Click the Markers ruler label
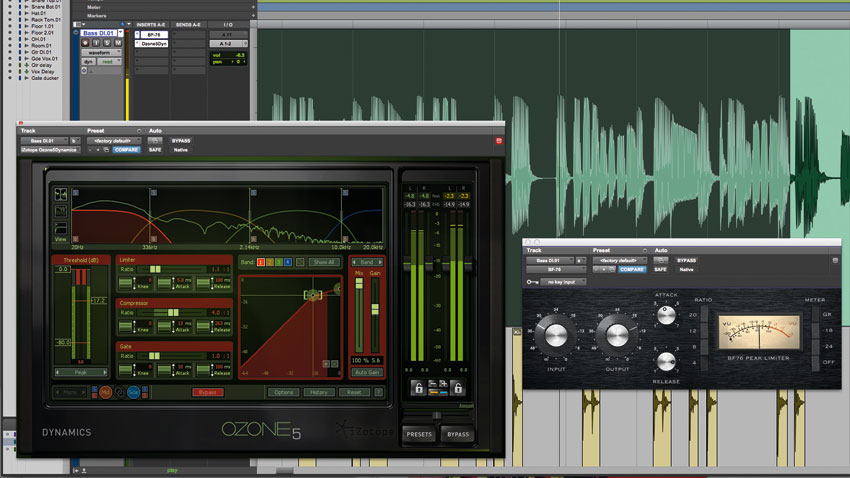The height and width of the screenshot is (478, 850). click(96, 16)
